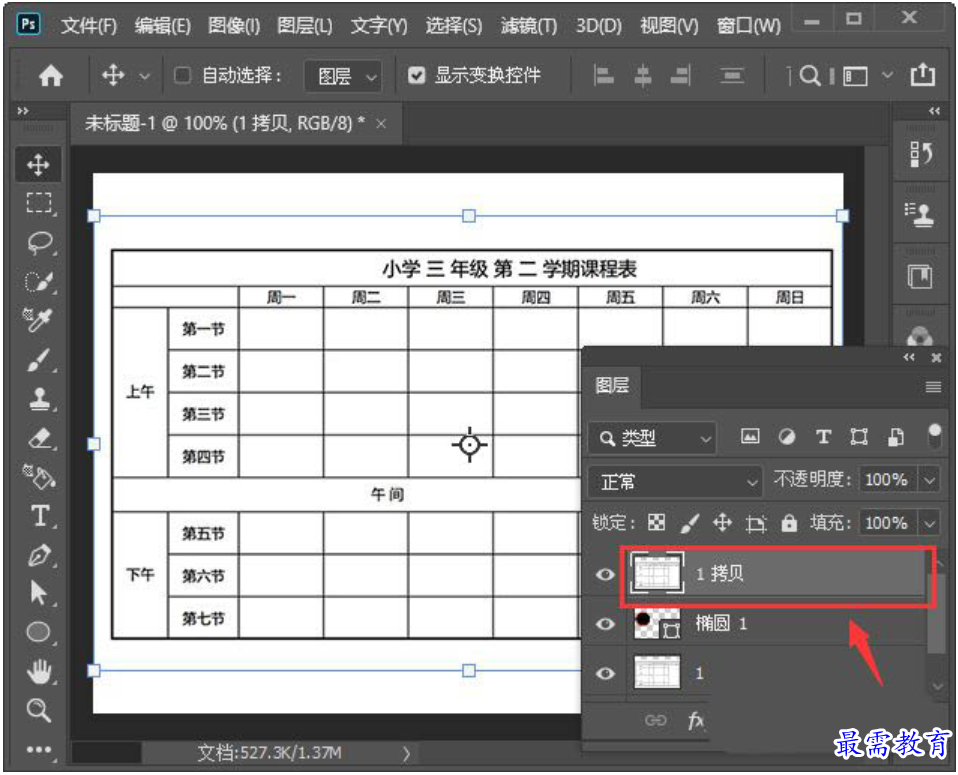Screen dimensions: 958x775
Task: Select the Zoom tool in toolbox
Action: click(38, 710)
